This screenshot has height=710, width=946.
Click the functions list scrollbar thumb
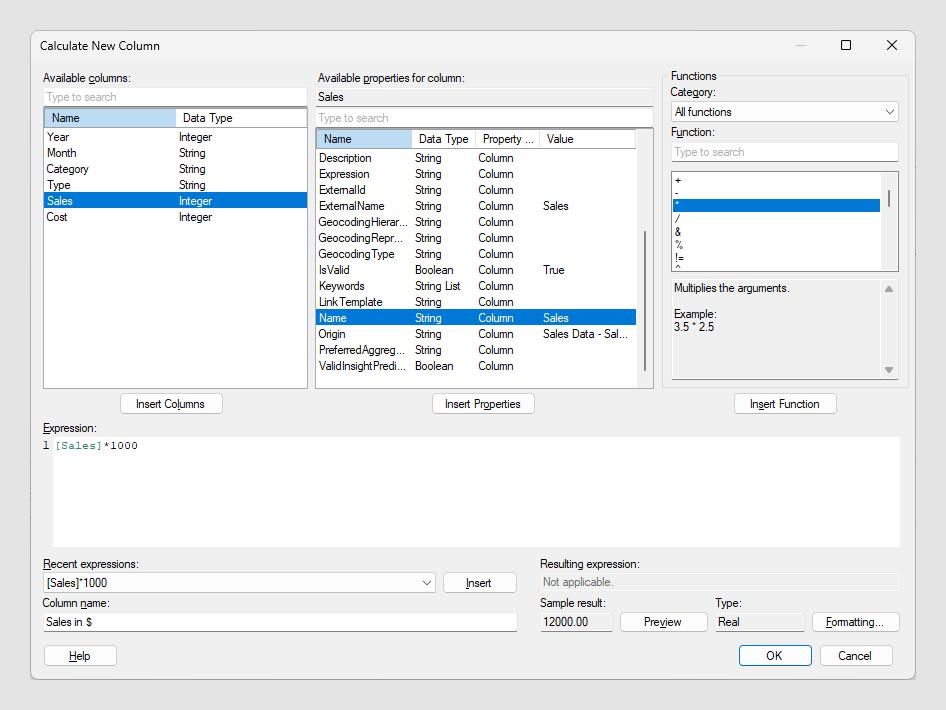889,198
